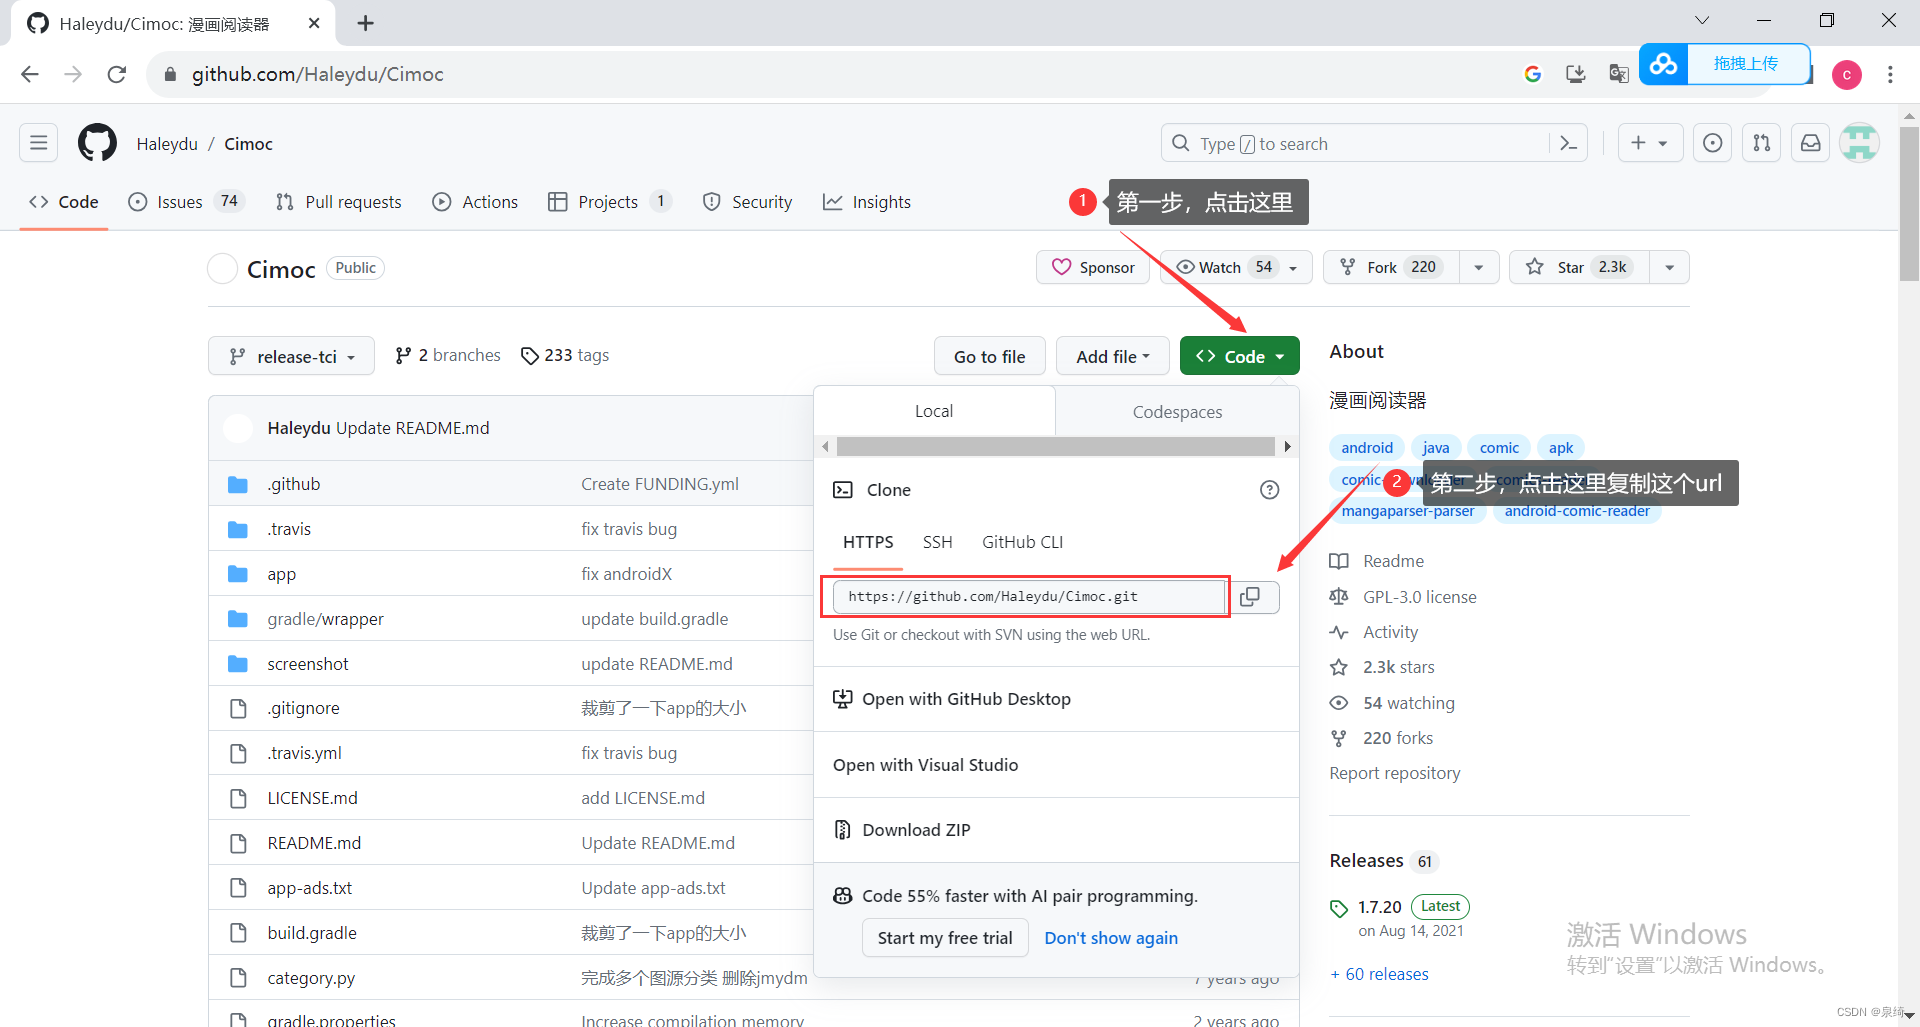Open the 233 tags link

[565, 355]
